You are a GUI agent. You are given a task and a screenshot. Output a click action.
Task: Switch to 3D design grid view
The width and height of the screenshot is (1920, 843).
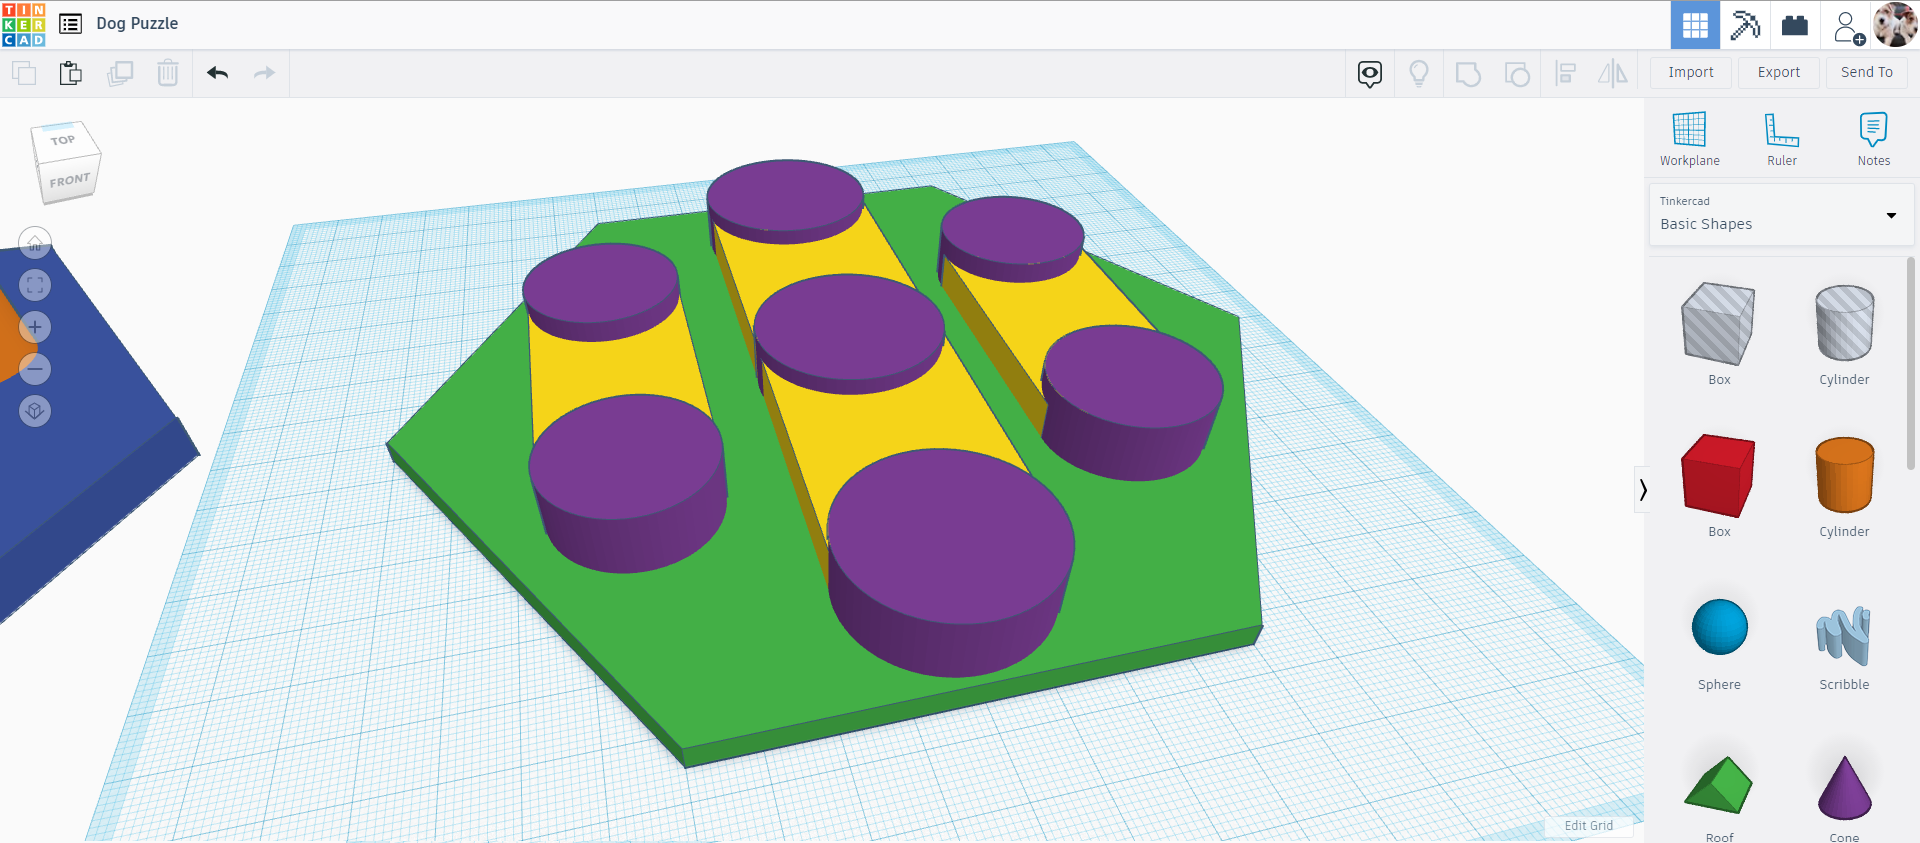tap(1695, 25)
